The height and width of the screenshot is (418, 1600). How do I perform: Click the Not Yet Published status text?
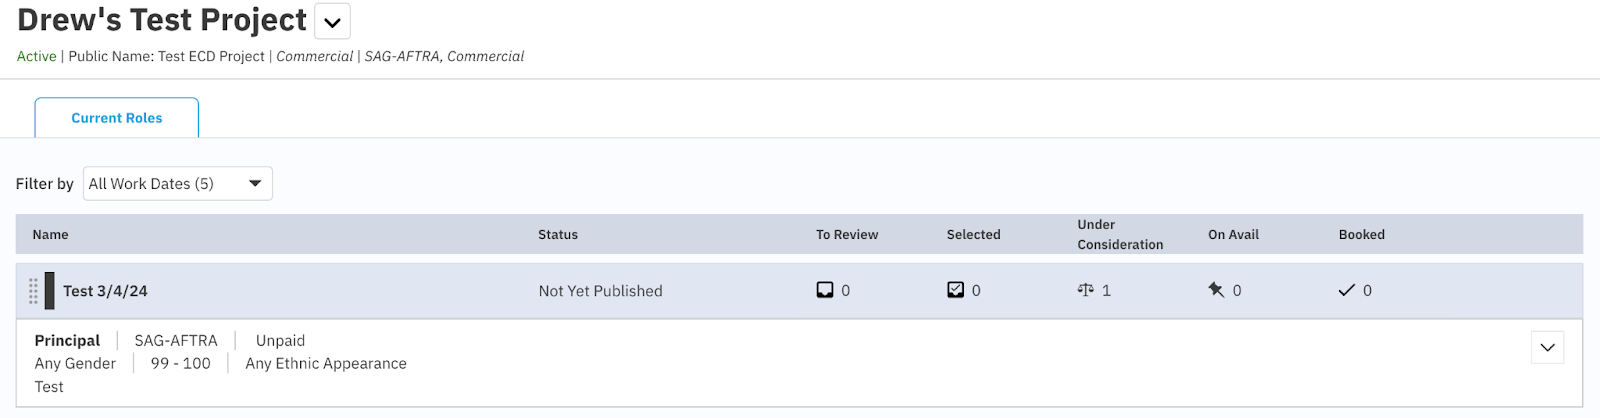coord(600,291)
